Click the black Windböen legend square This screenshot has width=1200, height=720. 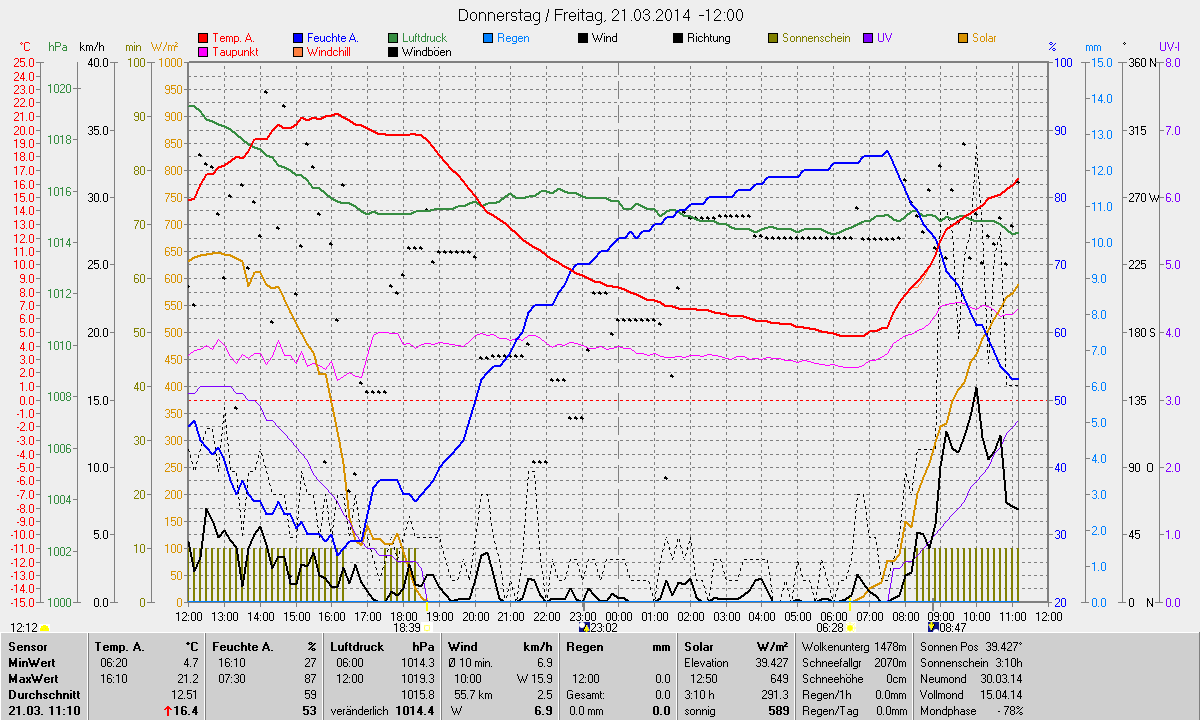point(394,51)
